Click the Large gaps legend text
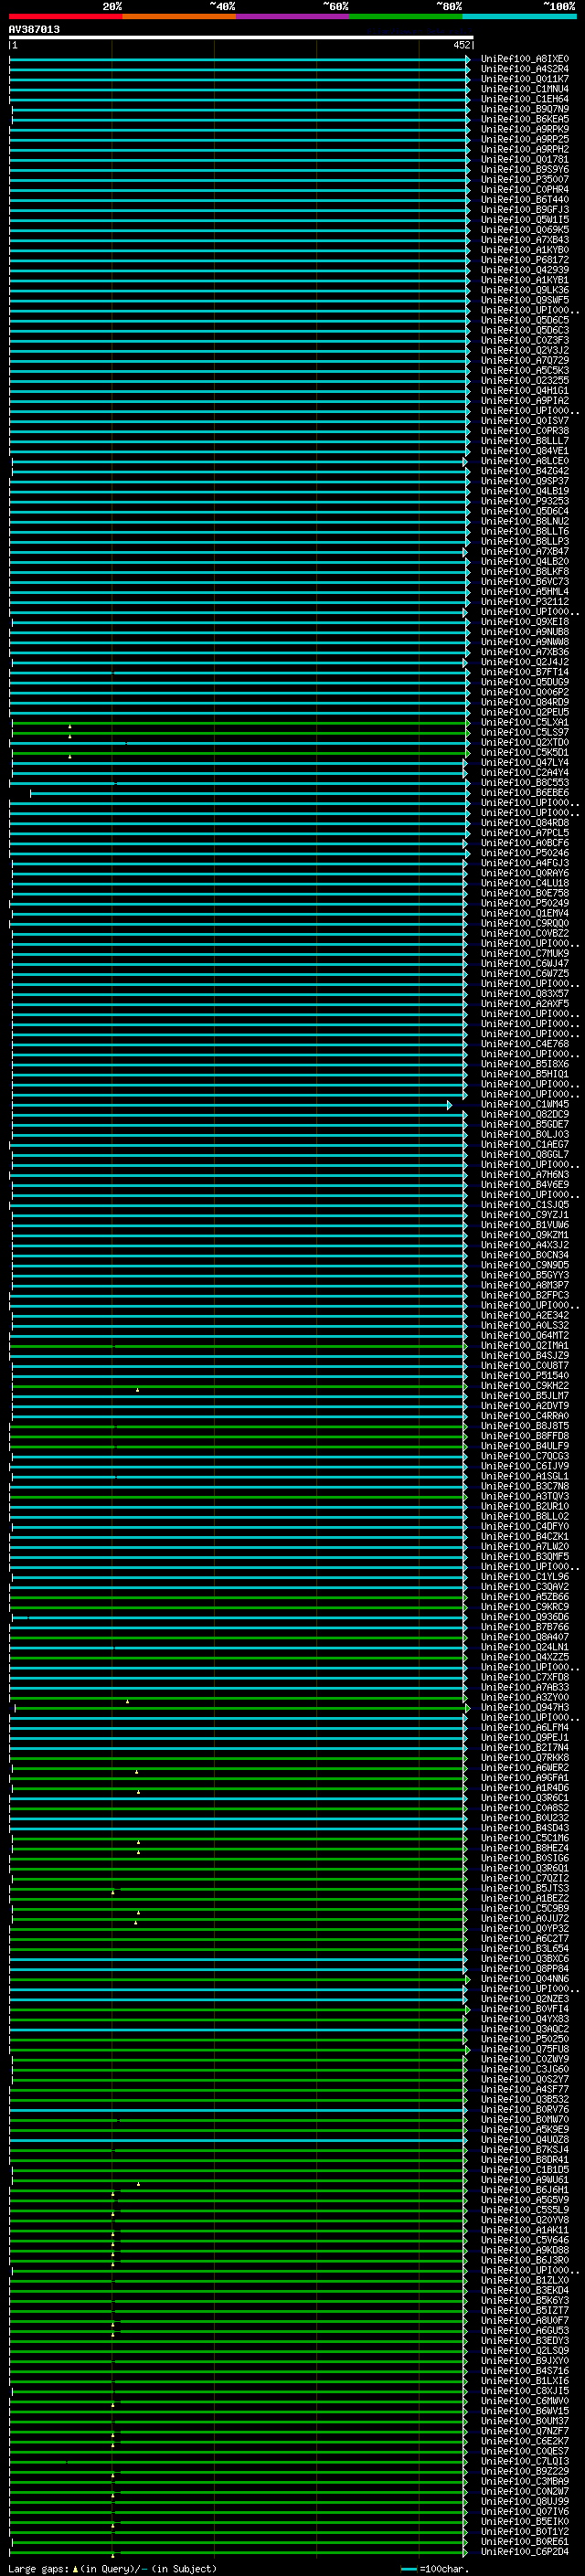 tap(112, 2568)
